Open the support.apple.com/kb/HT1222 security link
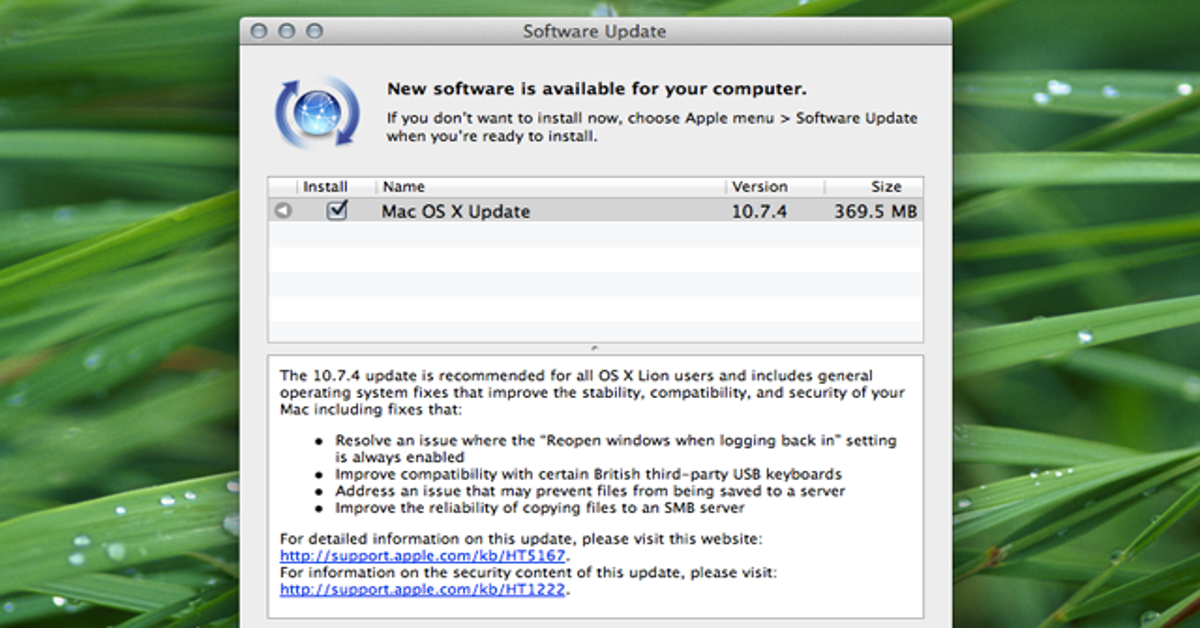This screenshot has width=1200, height=628. (424, 589)
